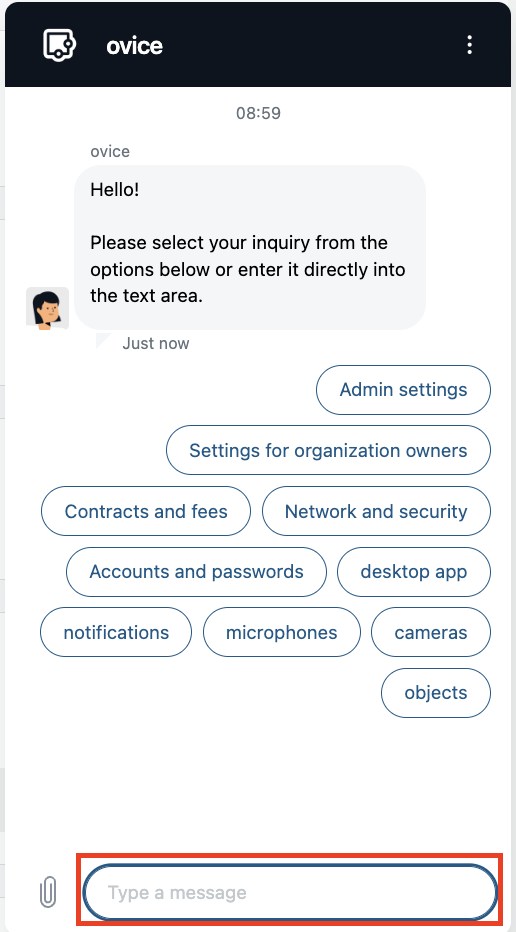Click the ovice logo icon in header
Image resolution: width=516 pixels, height=932 pixels.
[x=59, y=44]
